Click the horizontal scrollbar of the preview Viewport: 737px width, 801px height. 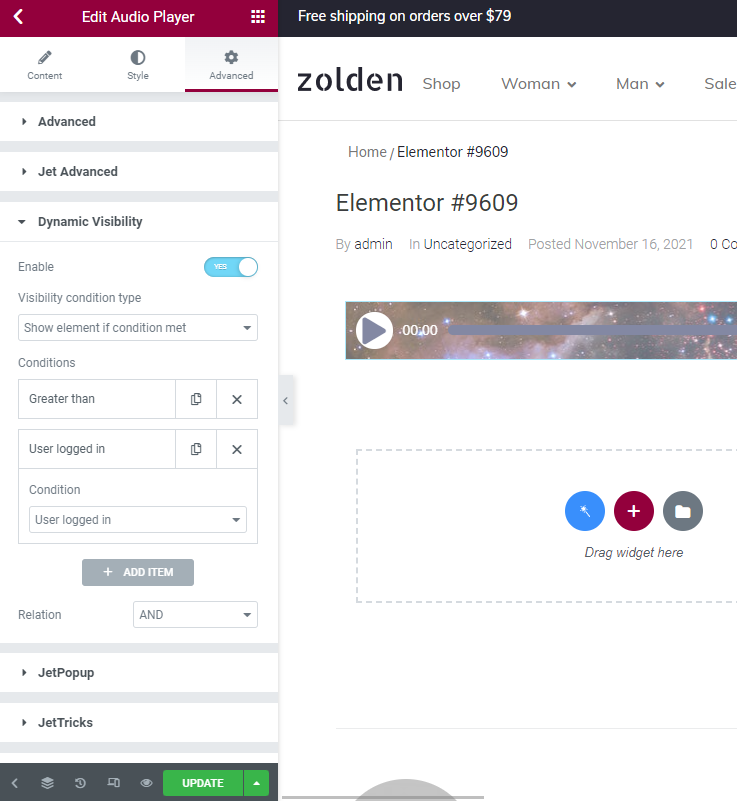[383, 797]
